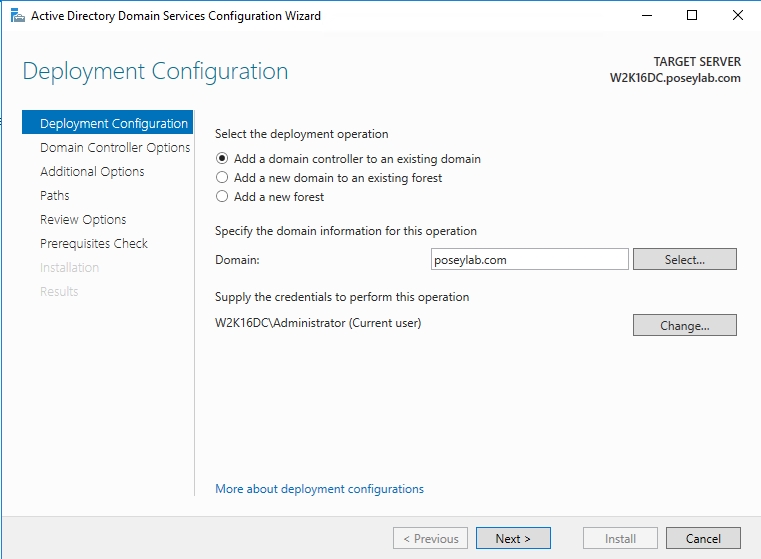This screenshot has height=559, width=761.
Task: Minimize the configuration wizard window
Action: click(646, 16)
